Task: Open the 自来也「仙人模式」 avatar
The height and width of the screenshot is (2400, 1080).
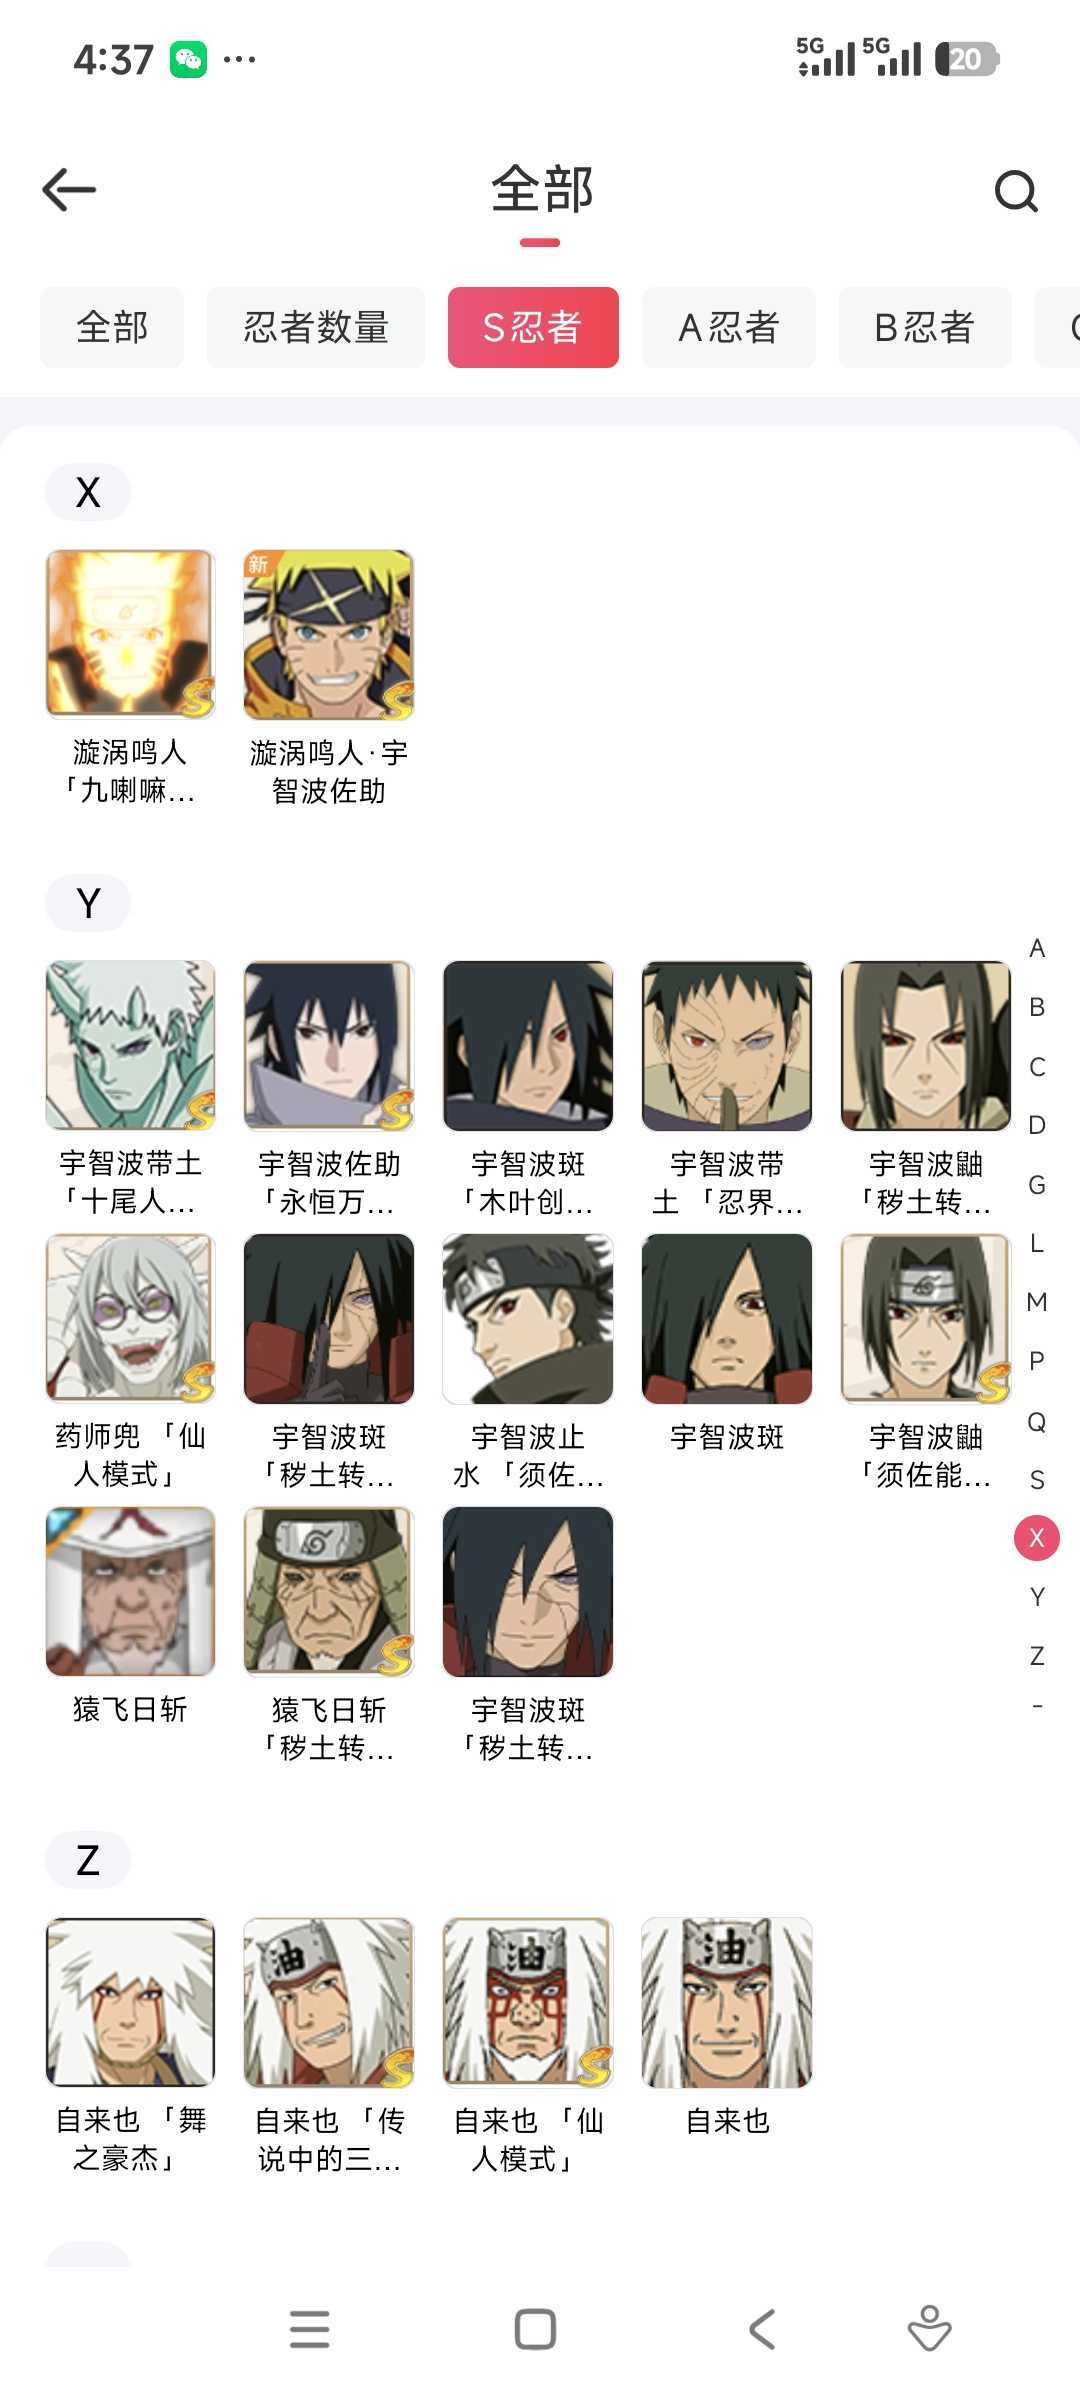Action: click(x=528, y=2002)
